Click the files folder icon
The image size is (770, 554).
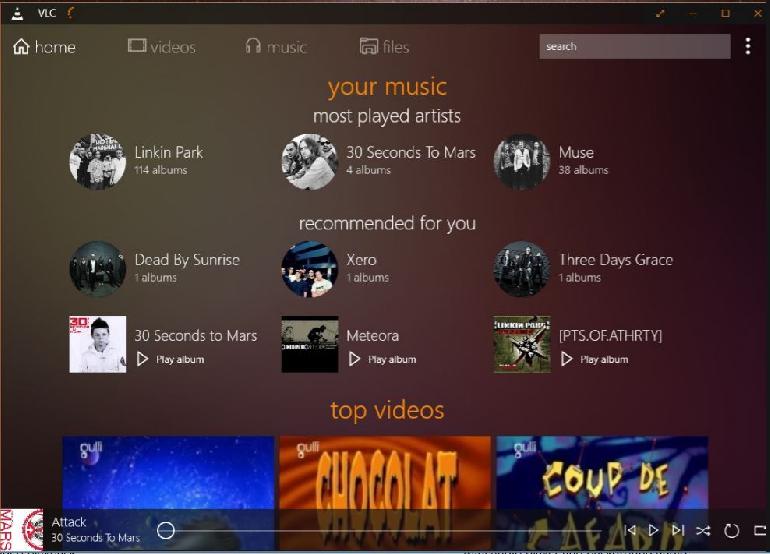coord(369,46)
